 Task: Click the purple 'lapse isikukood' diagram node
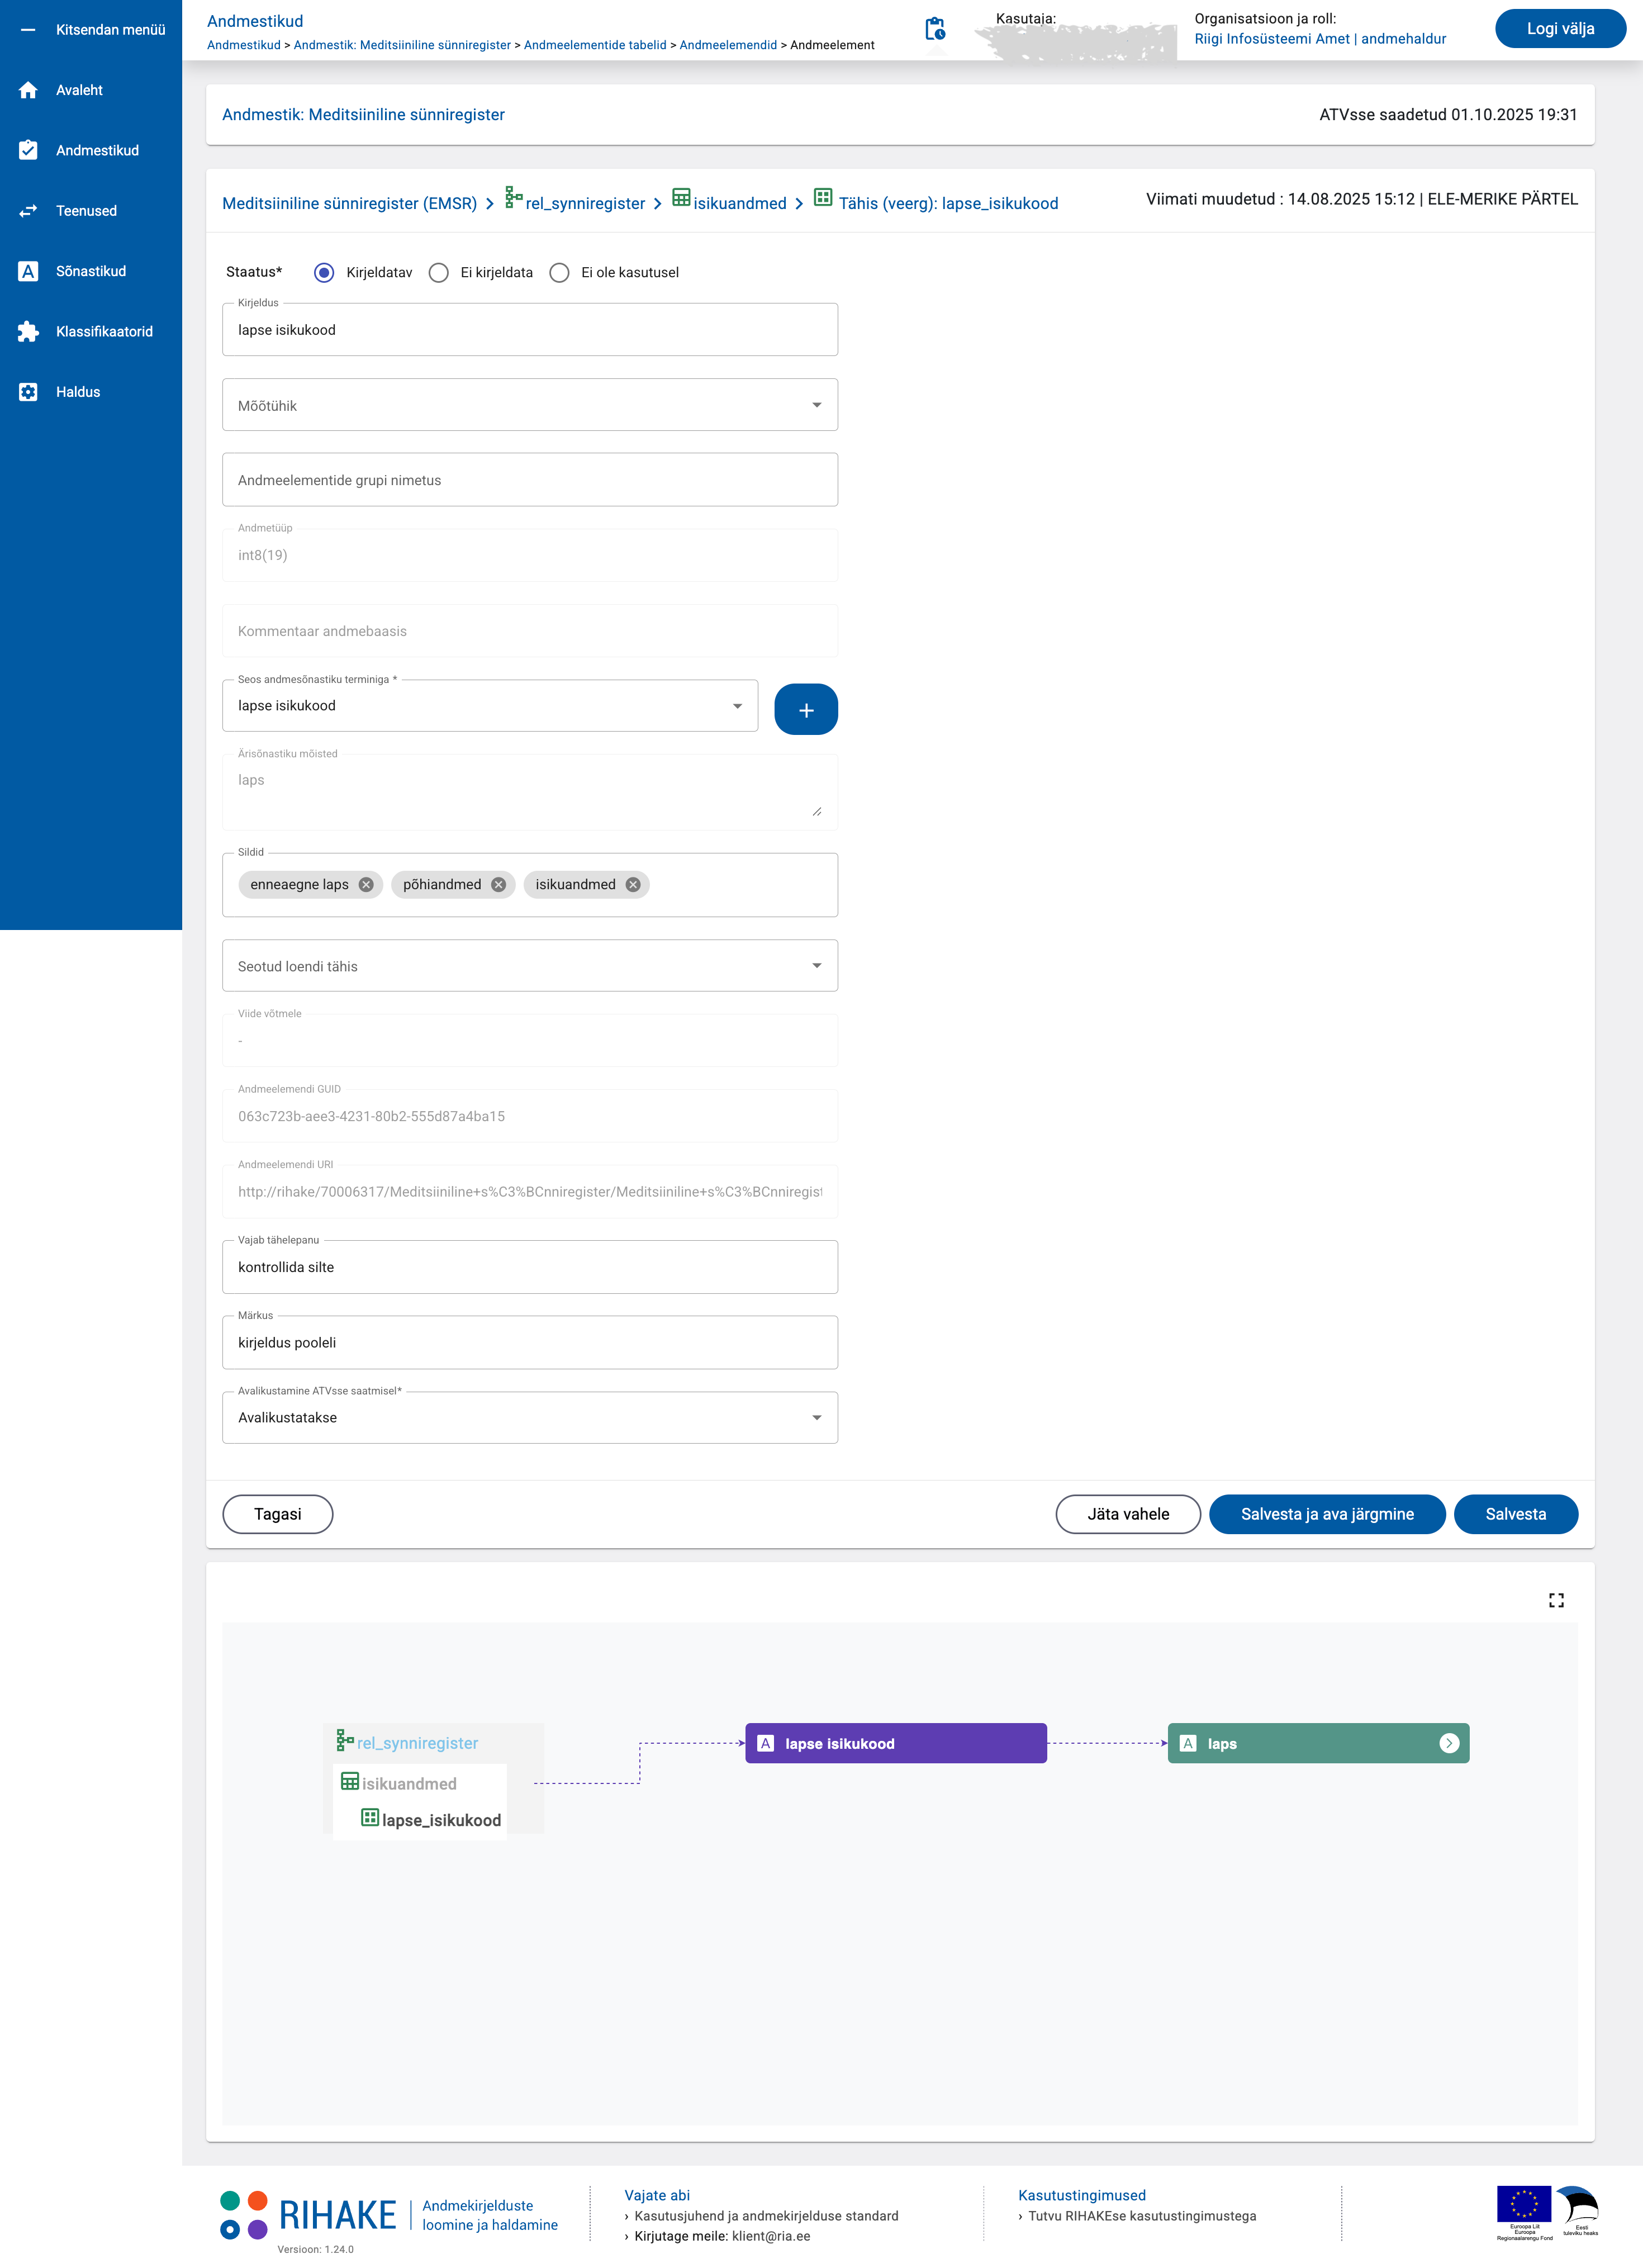(895, 1743)
